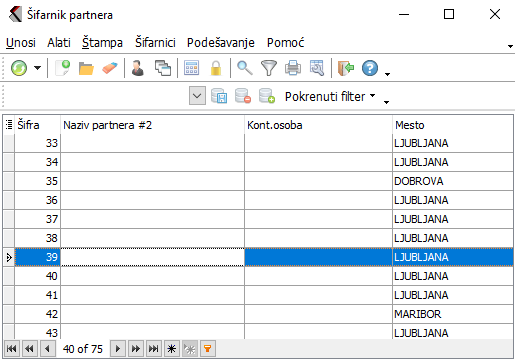
Task: Open the blue help question mark icon
Action: 370,68
